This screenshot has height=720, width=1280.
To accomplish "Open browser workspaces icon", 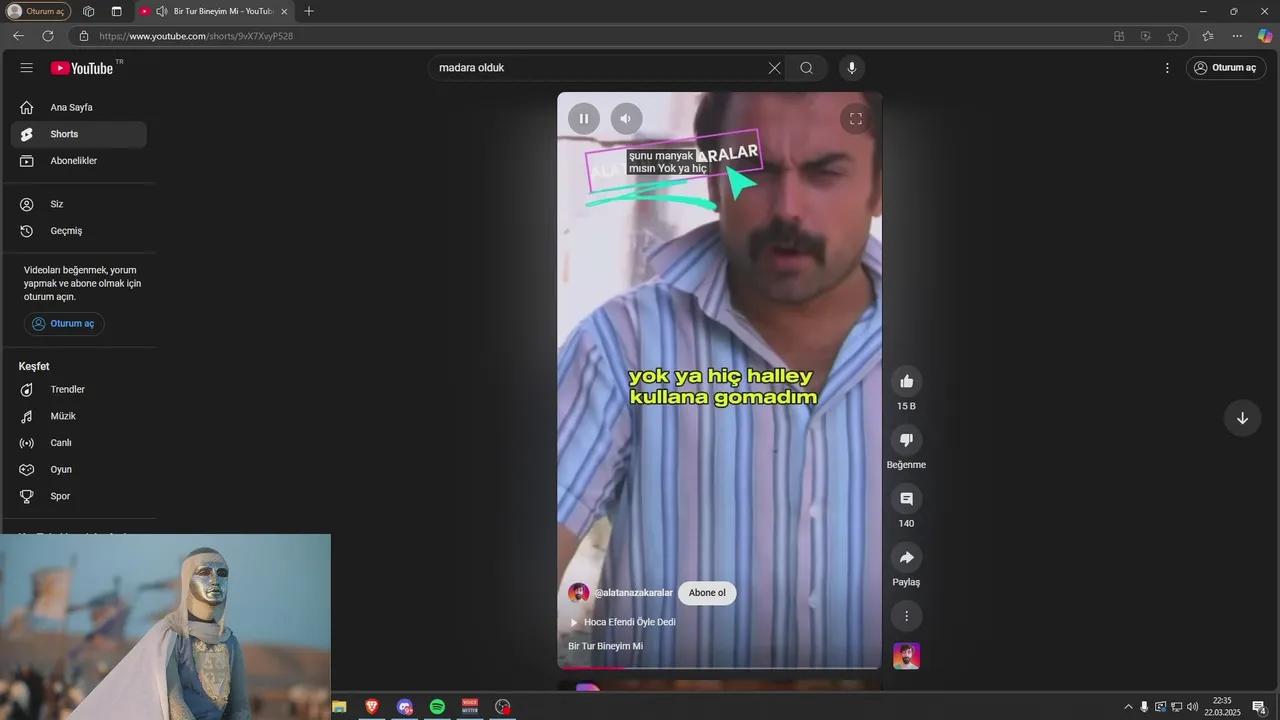I will click(x=88, y=11).
